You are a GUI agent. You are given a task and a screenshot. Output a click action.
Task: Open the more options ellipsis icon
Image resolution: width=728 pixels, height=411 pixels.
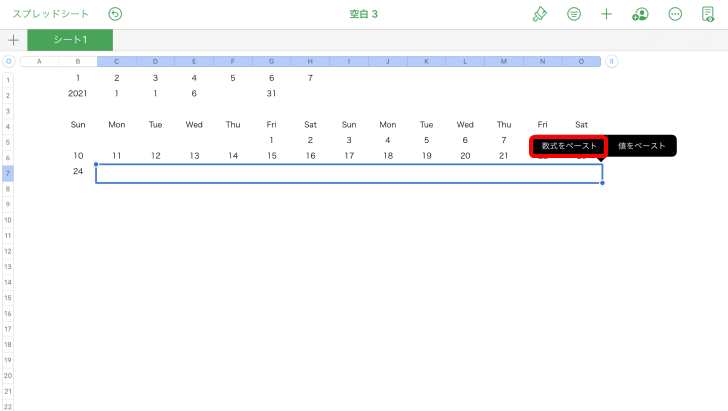click(675, 14)
